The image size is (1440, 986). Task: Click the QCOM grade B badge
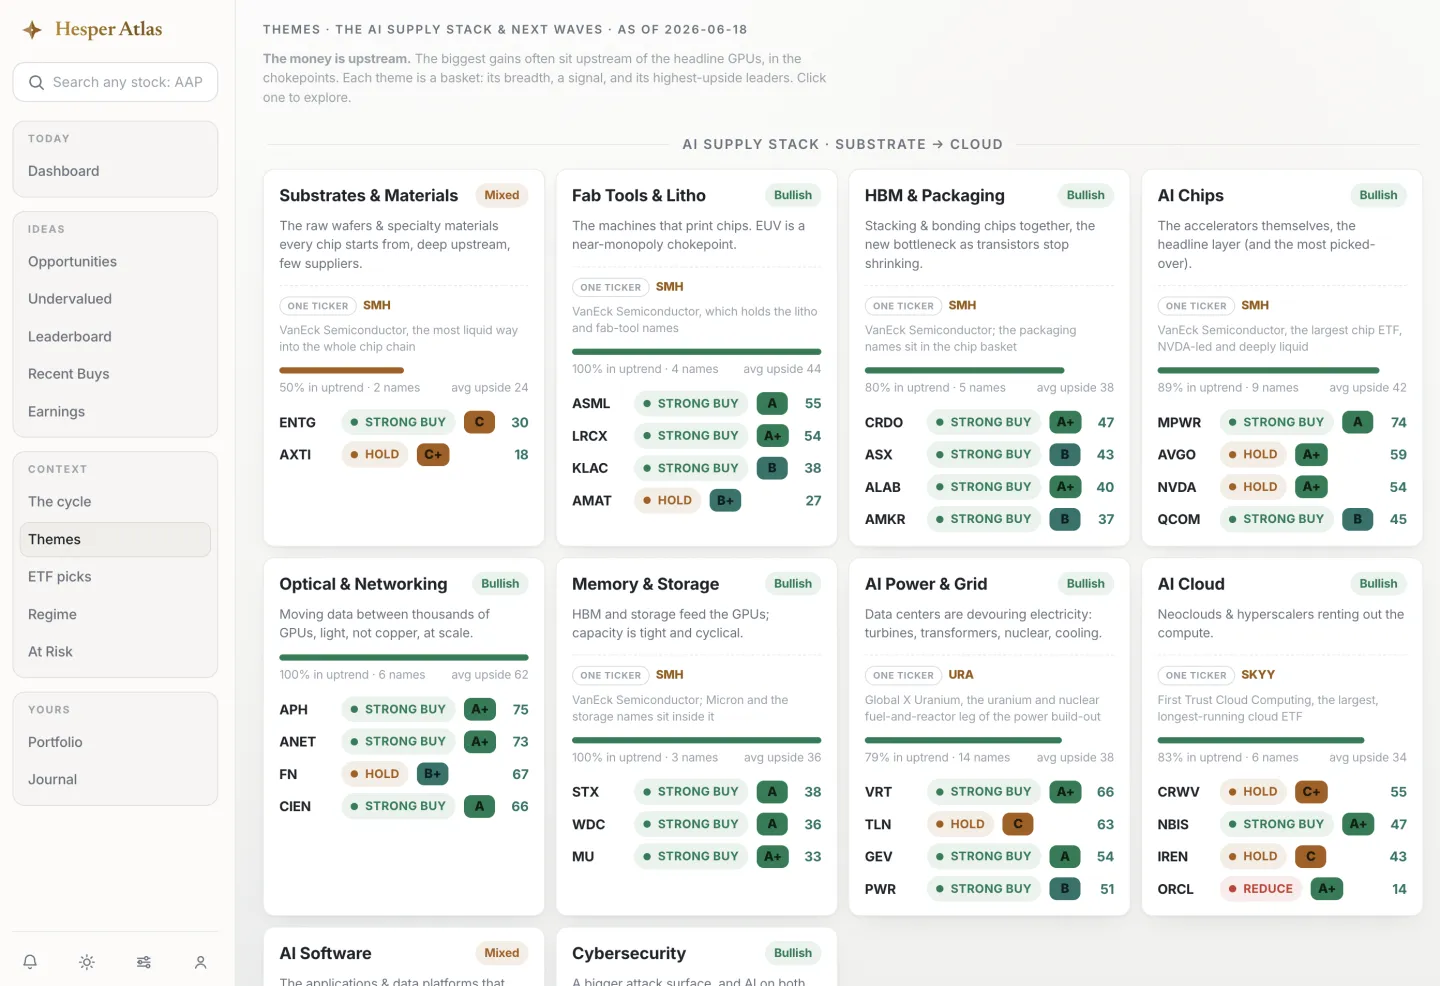pyautogui.click(x=1357, y=520)
